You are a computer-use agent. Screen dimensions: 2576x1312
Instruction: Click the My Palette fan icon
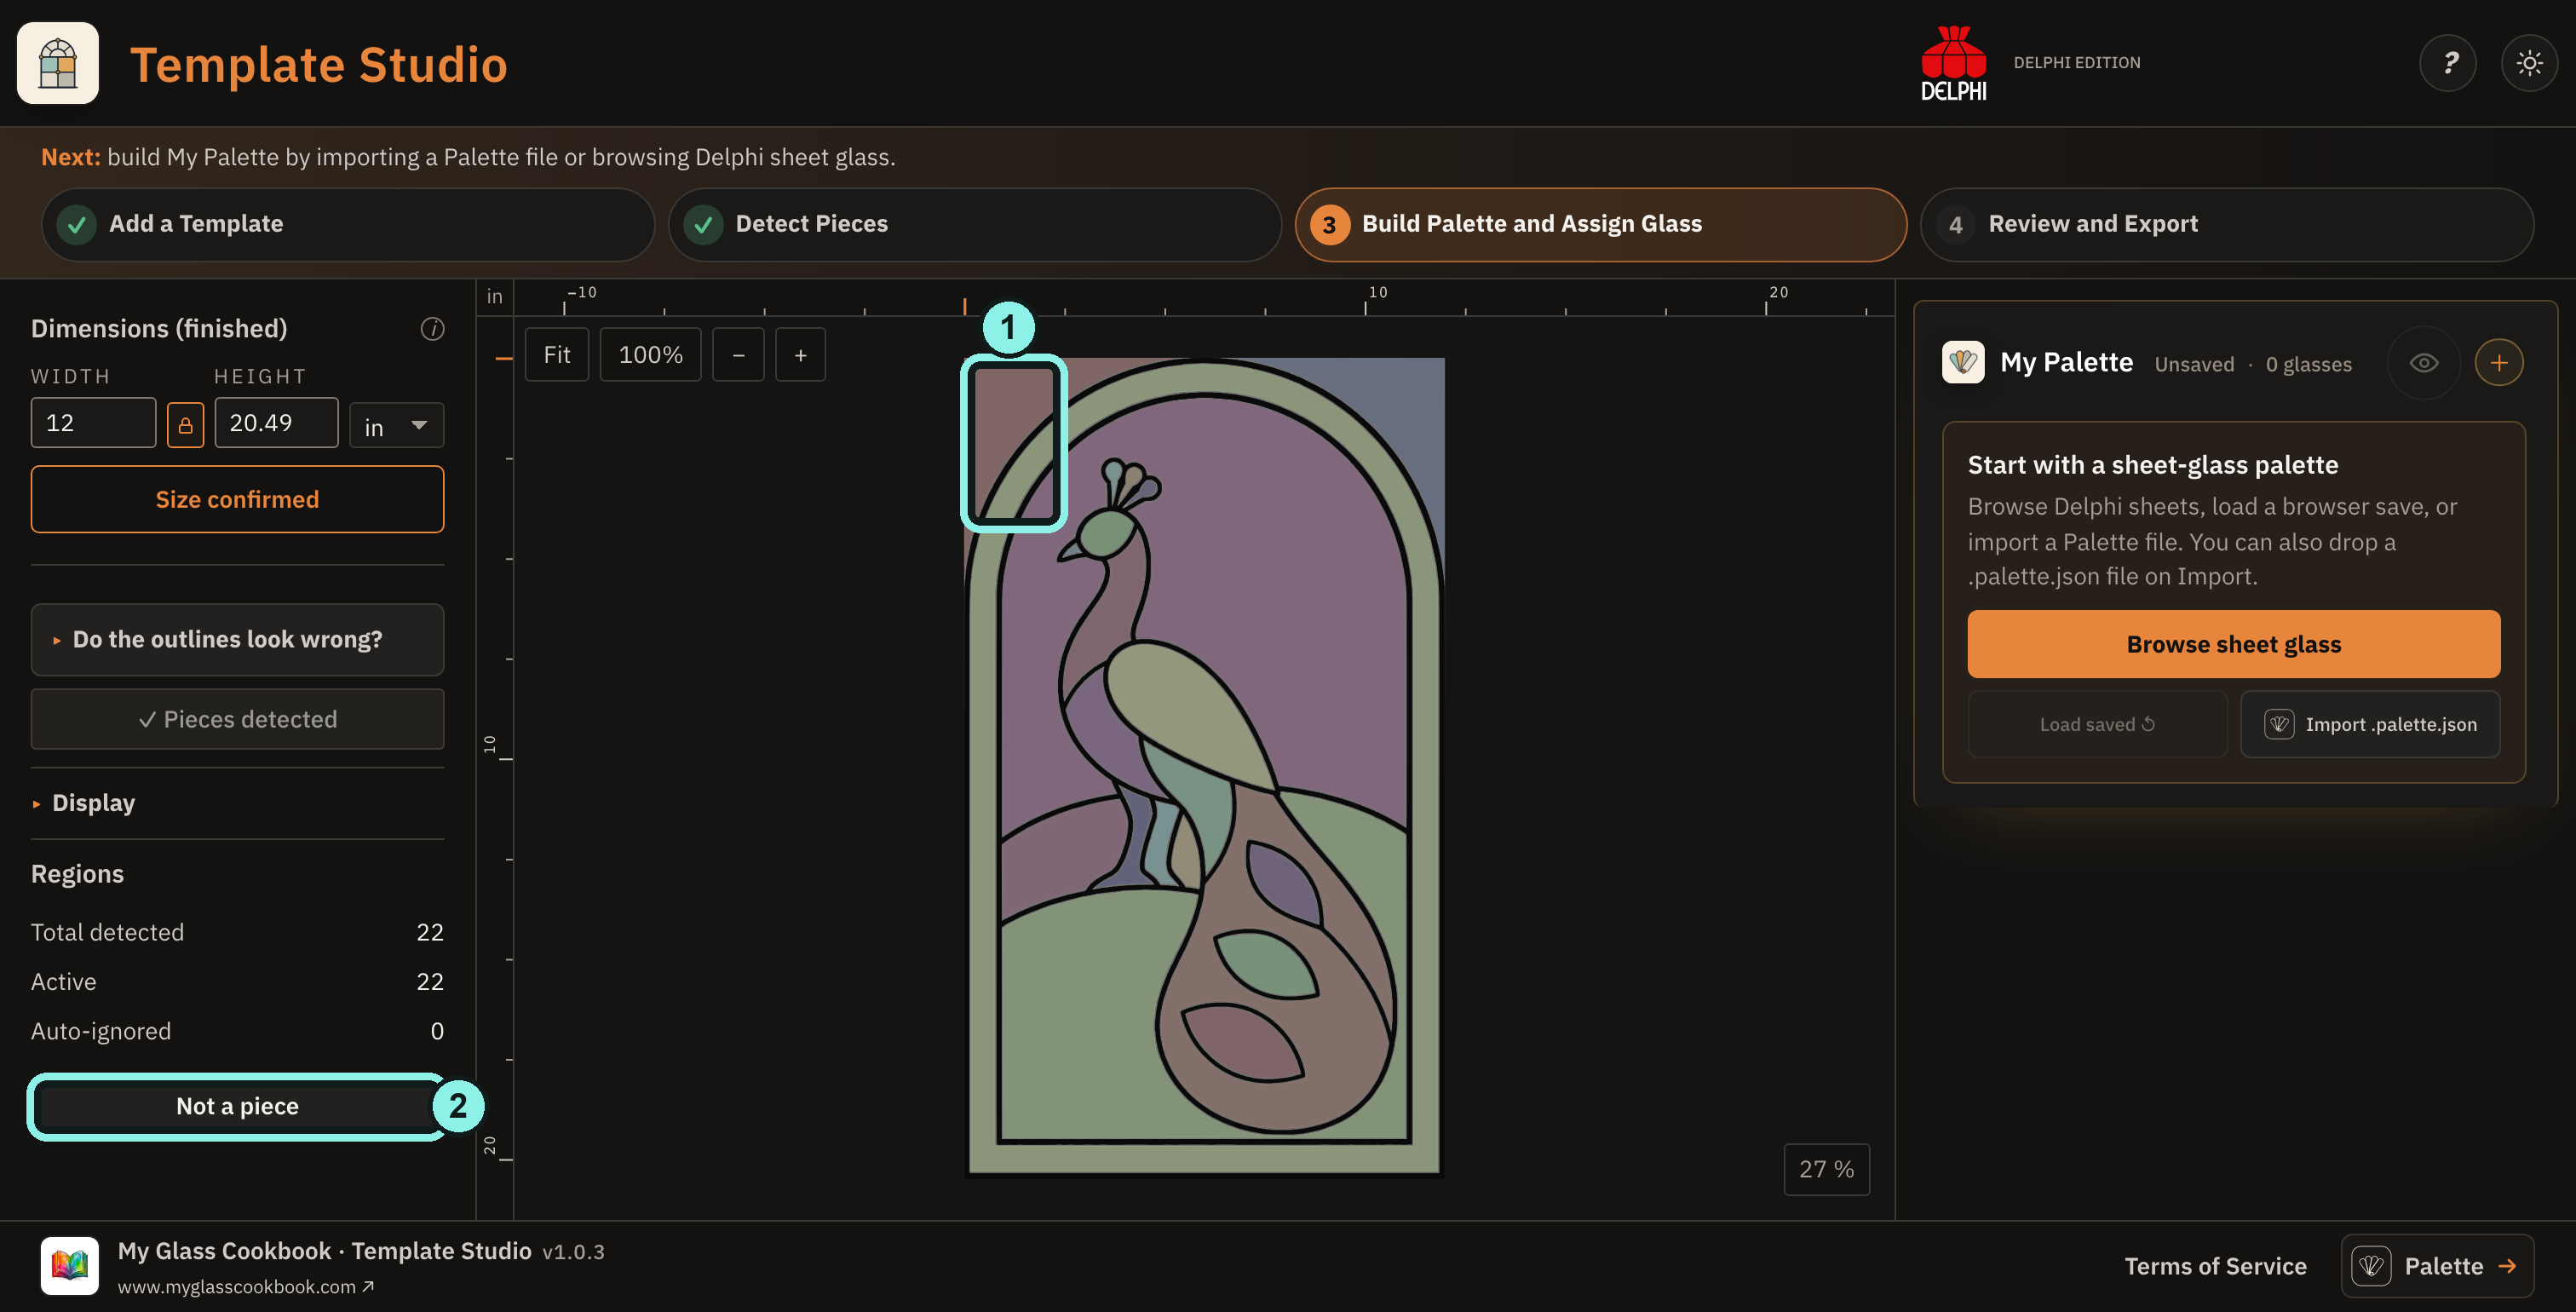click(1963, 362)
